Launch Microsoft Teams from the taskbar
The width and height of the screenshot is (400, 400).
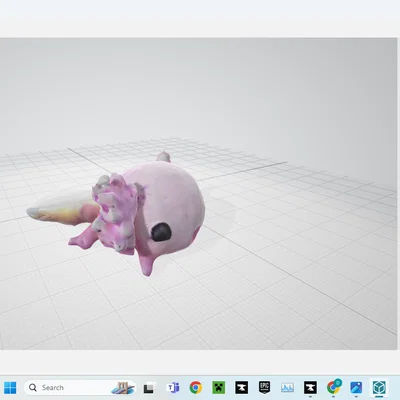[x=173, y=388]
